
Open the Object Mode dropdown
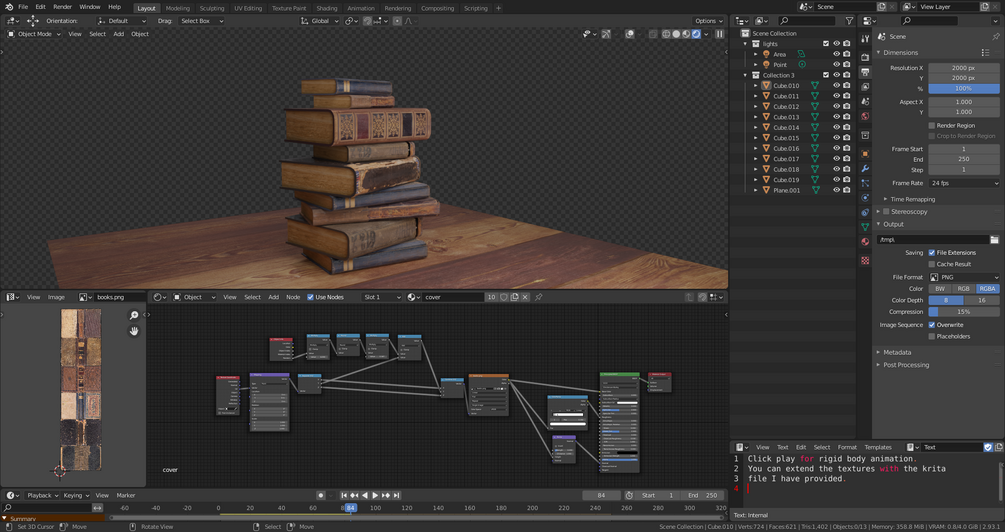click(34, 34)
